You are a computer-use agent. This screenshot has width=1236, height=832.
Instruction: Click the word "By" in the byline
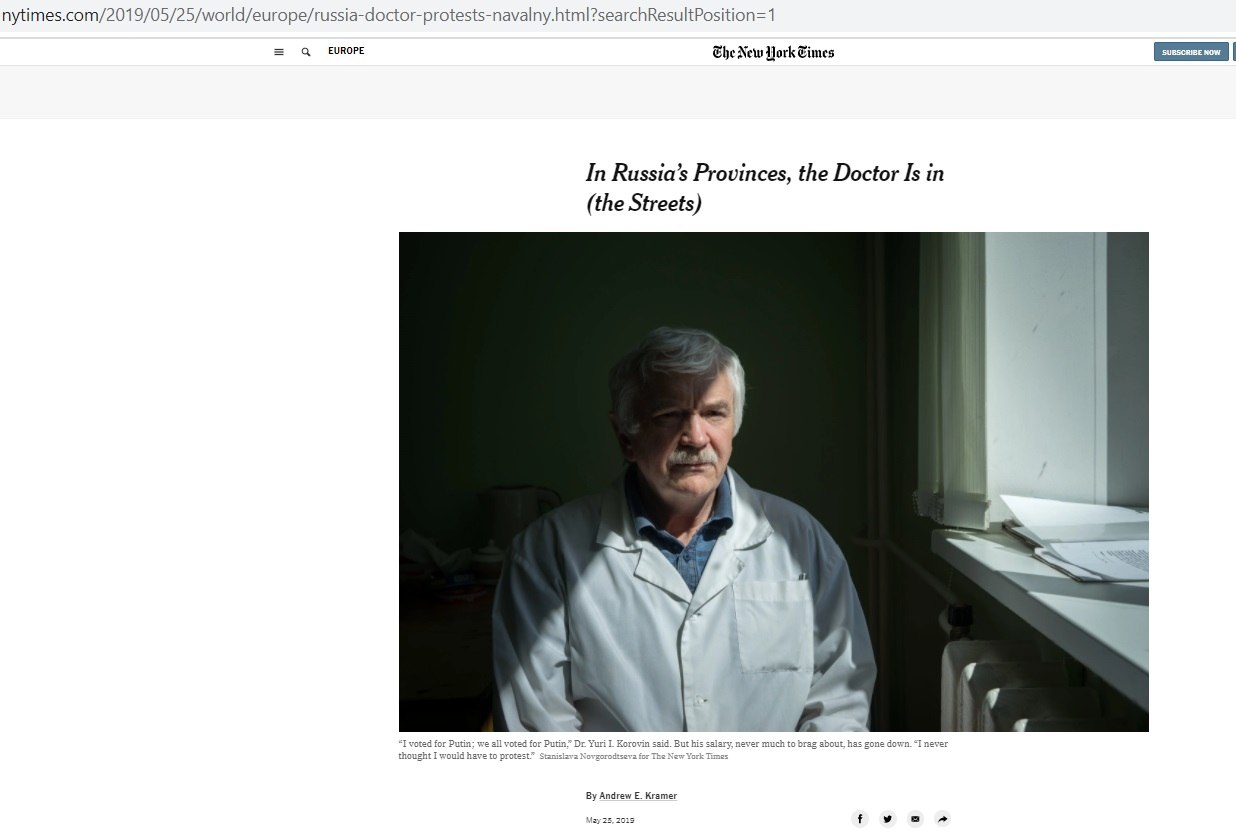(591, 796)
